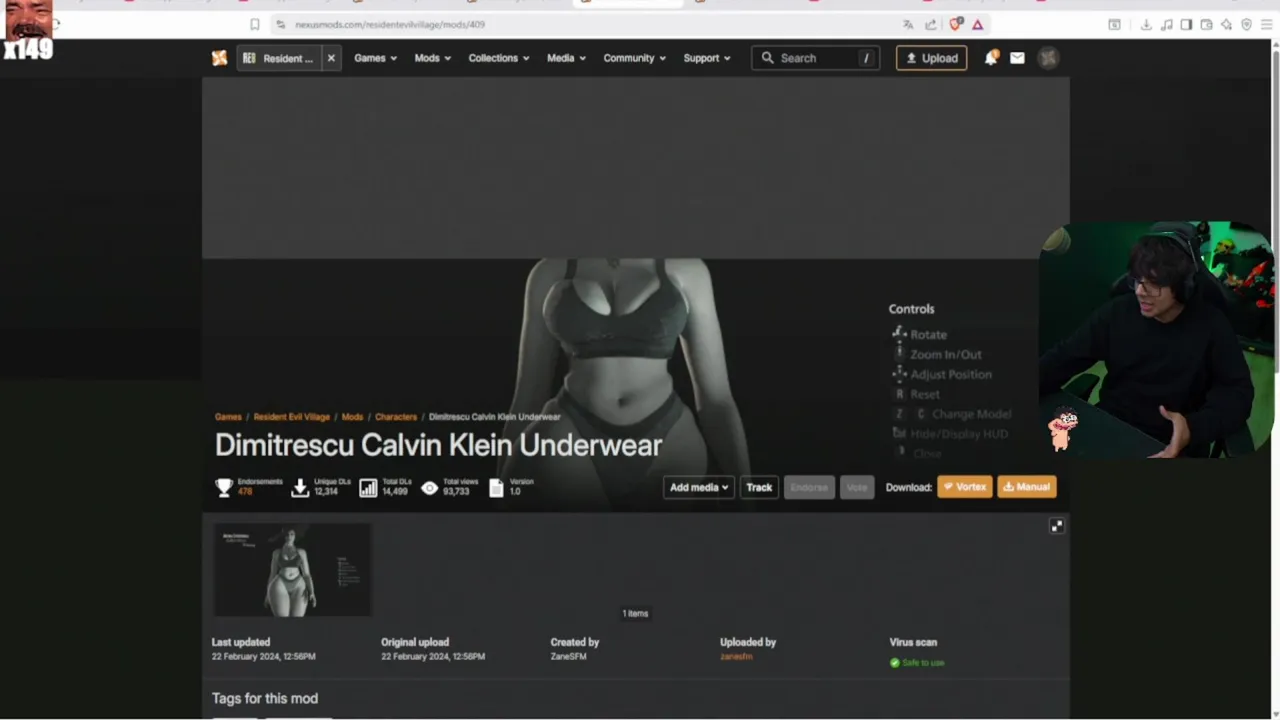Expand the Community menu
Viewport: 1280px width, 720px height.
tap(634, 58)
